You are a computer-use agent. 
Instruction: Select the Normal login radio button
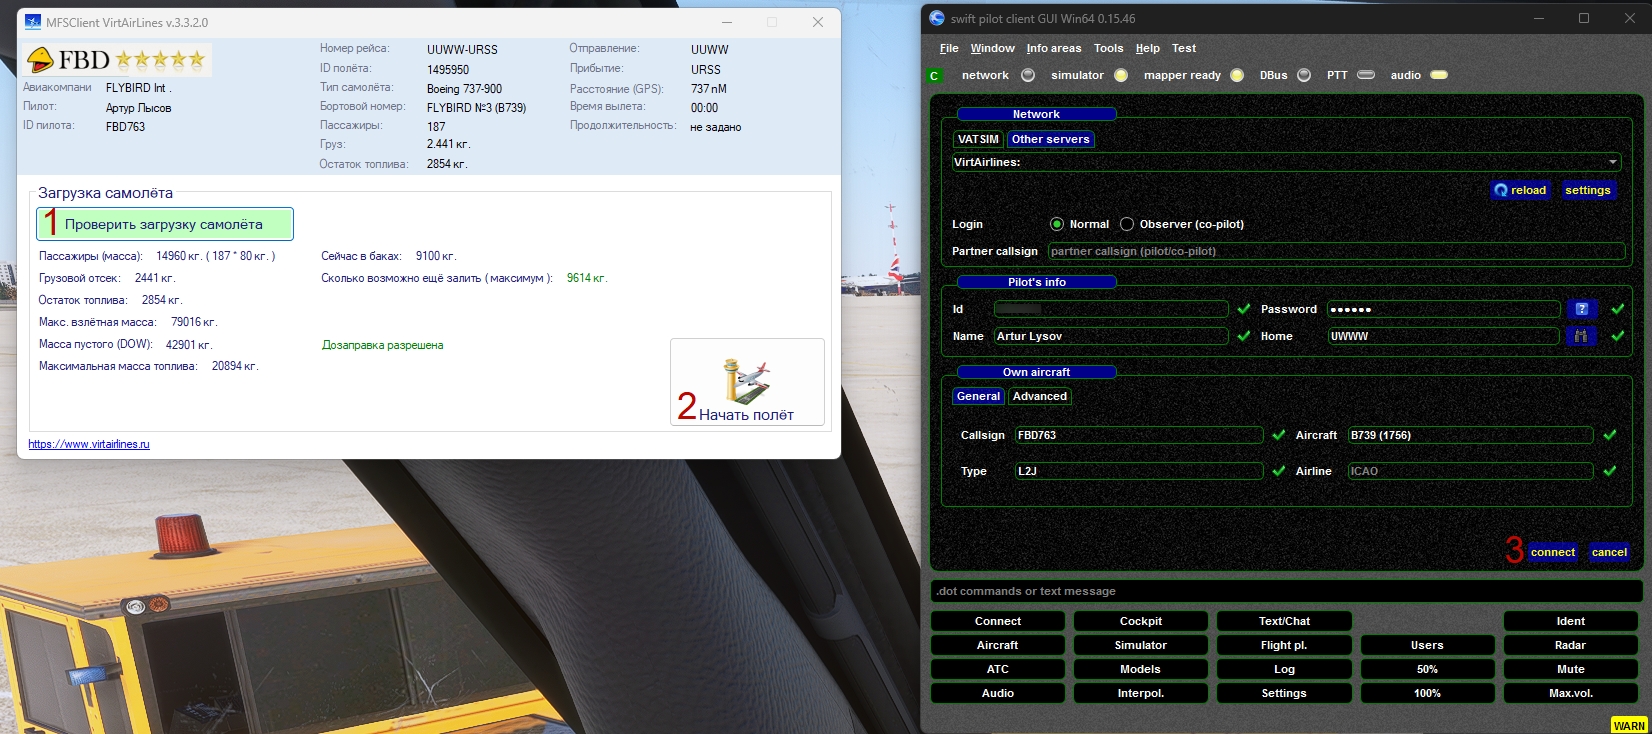(x=1056, y=224)
